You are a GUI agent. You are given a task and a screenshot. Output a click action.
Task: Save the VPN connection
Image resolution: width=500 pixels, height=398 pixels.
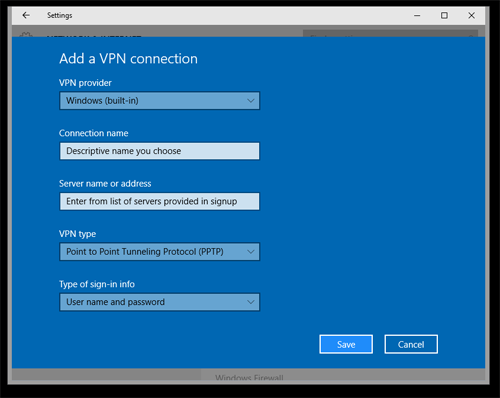tap(346, 344)
